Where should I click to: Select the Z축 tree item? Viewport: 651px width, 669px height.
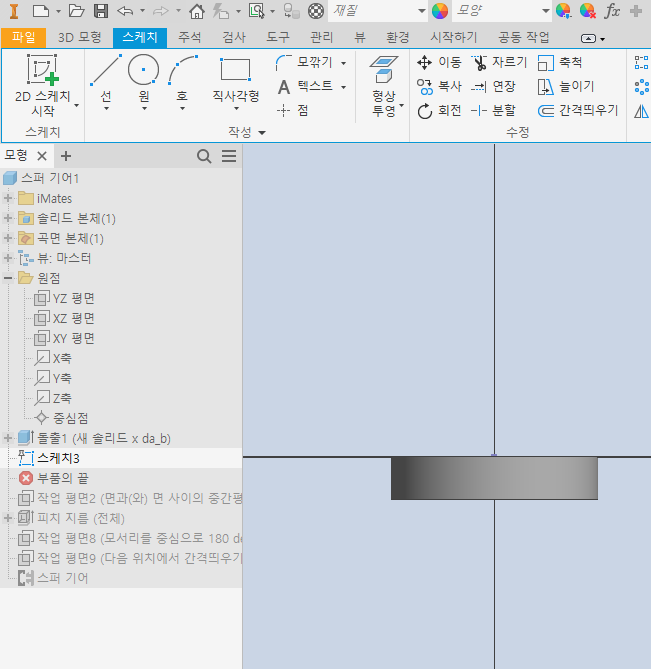click(53, 398)
